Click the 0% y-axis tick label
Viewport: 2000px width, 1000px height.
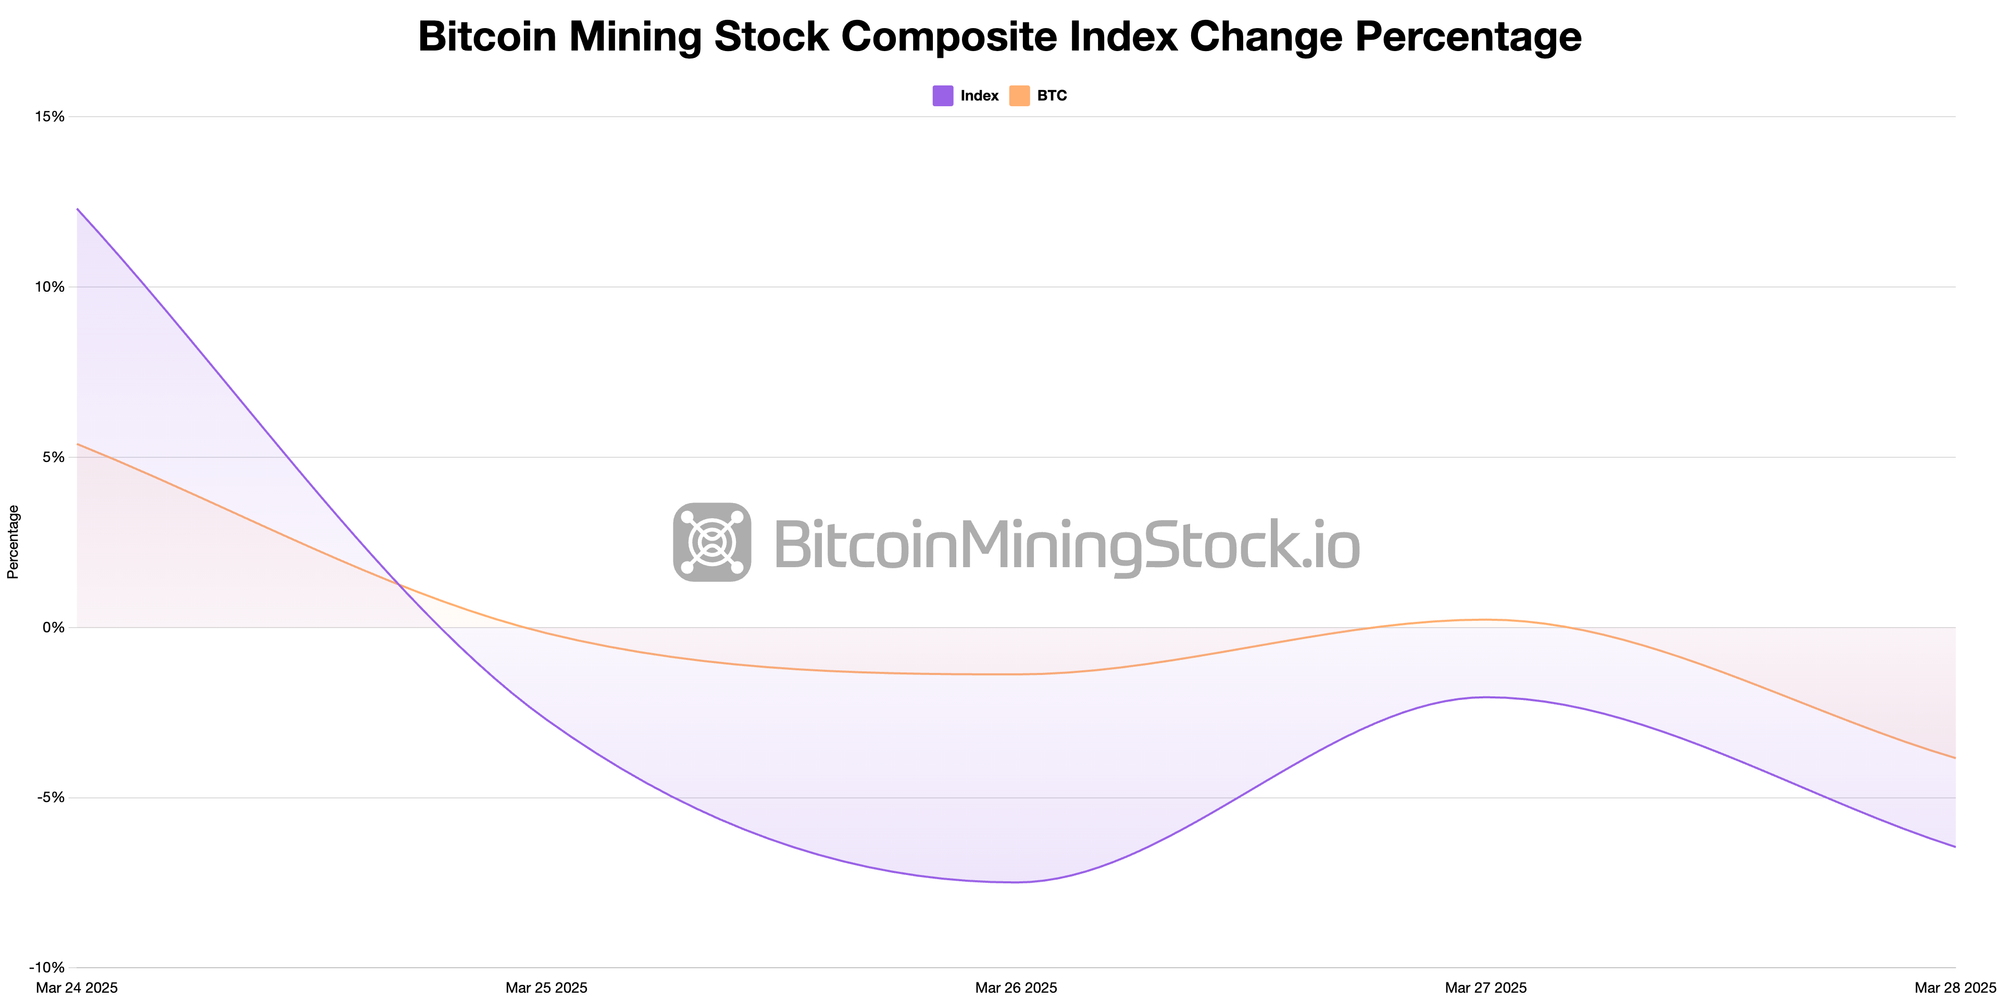point(54,627)
